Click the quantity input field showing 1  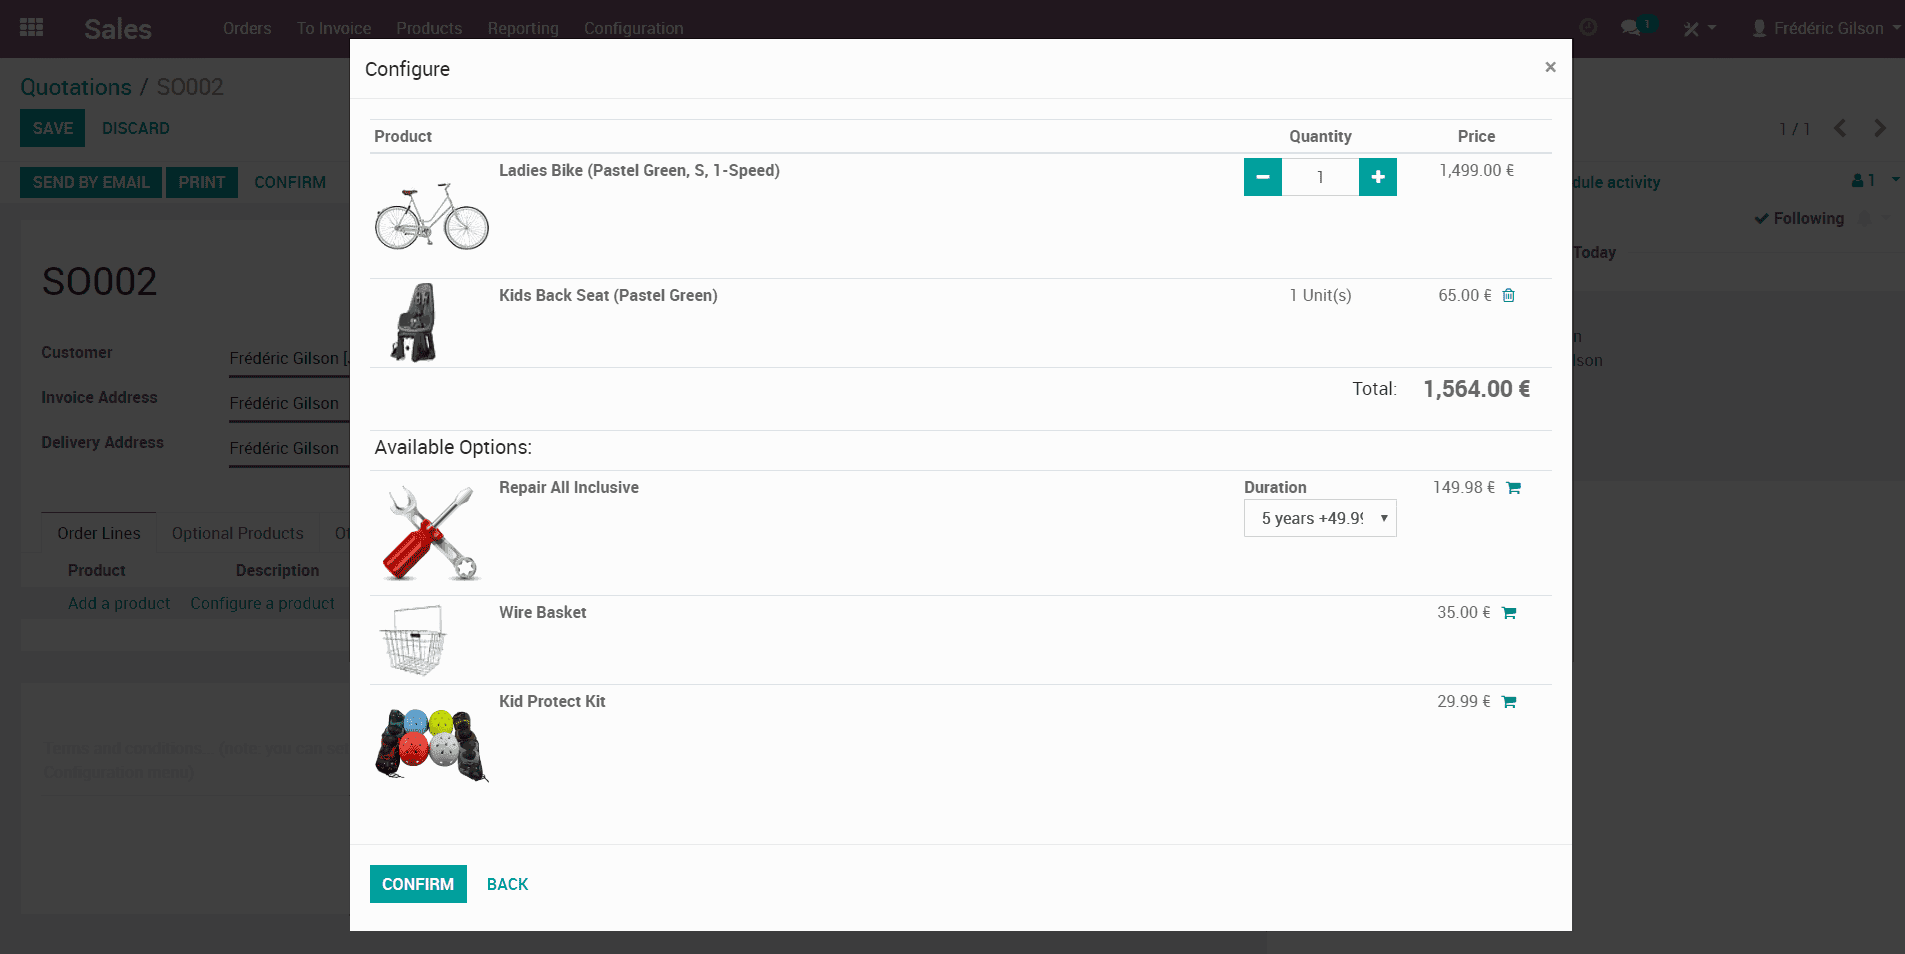pyautogui.click(x=1320, y=177)
